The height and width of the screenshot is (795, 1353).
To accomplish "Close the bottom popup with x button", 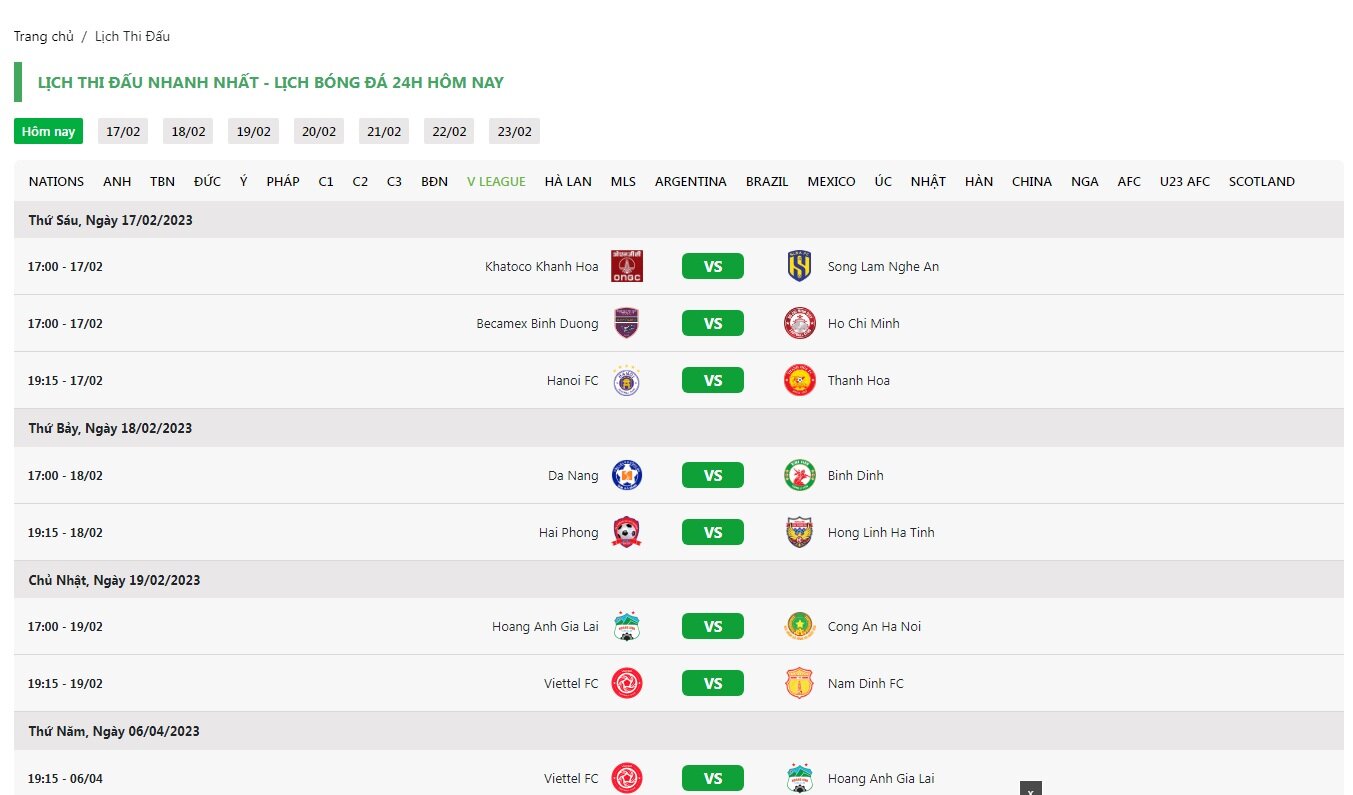I will pyautogui.click(x=1030, y=789).
